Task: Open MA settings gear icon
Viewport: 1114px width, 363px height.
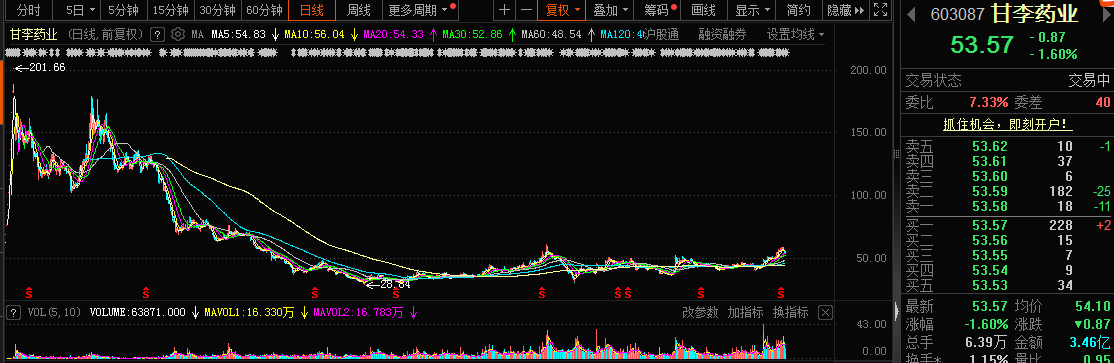Action: 178,34
